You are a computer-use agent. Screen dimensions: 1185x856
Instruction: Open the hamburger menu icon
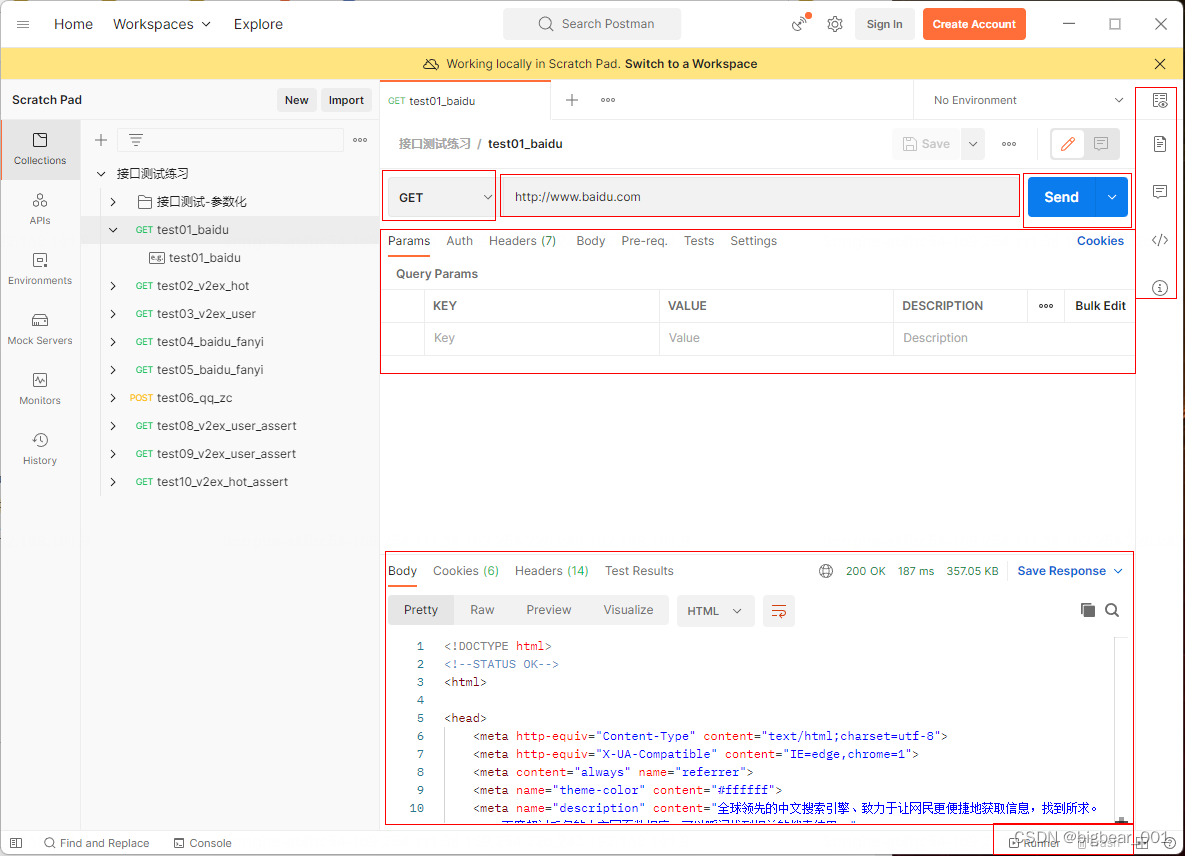pyautogui.click(x=23, y=24)
